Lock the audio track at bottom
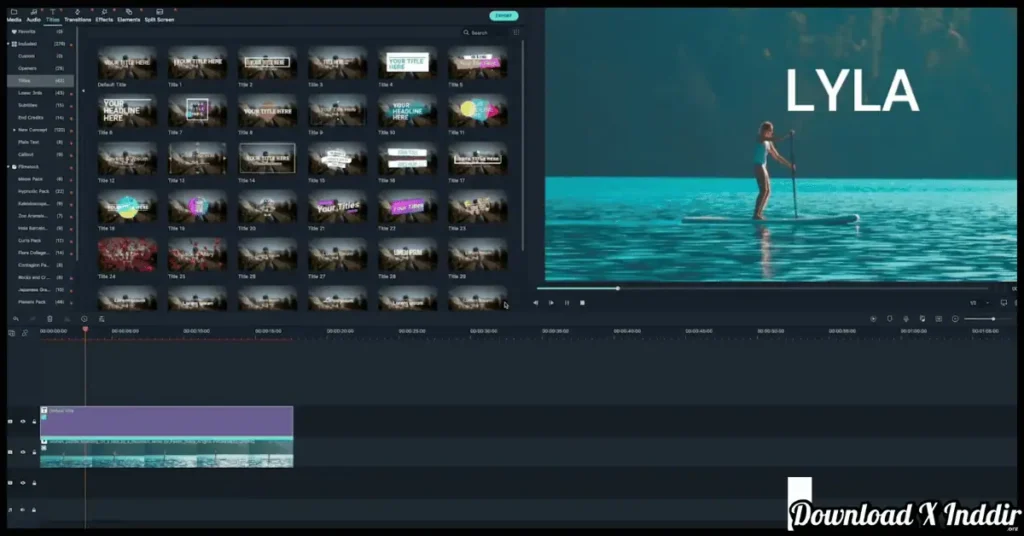The image size is (1024, 536). tap(34, 510)
